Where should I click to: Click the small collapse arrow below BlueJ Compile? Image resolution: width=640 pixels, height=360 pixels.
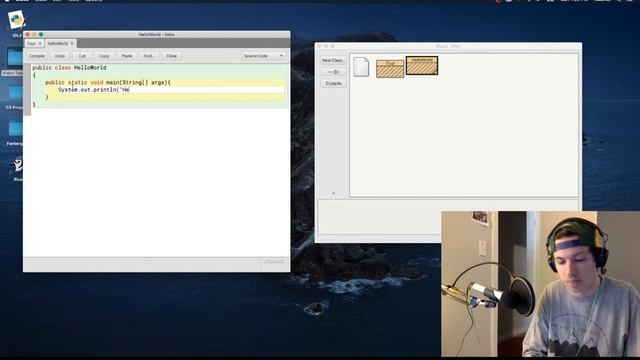pos(333,193)
